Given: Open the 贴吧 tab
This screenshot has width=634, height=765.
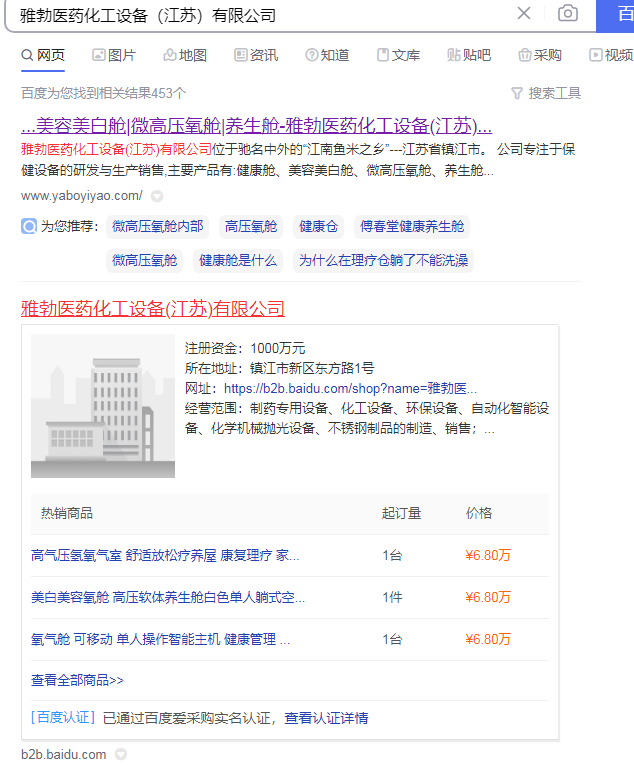Looking at the screenshot, I should pos(469,55).
